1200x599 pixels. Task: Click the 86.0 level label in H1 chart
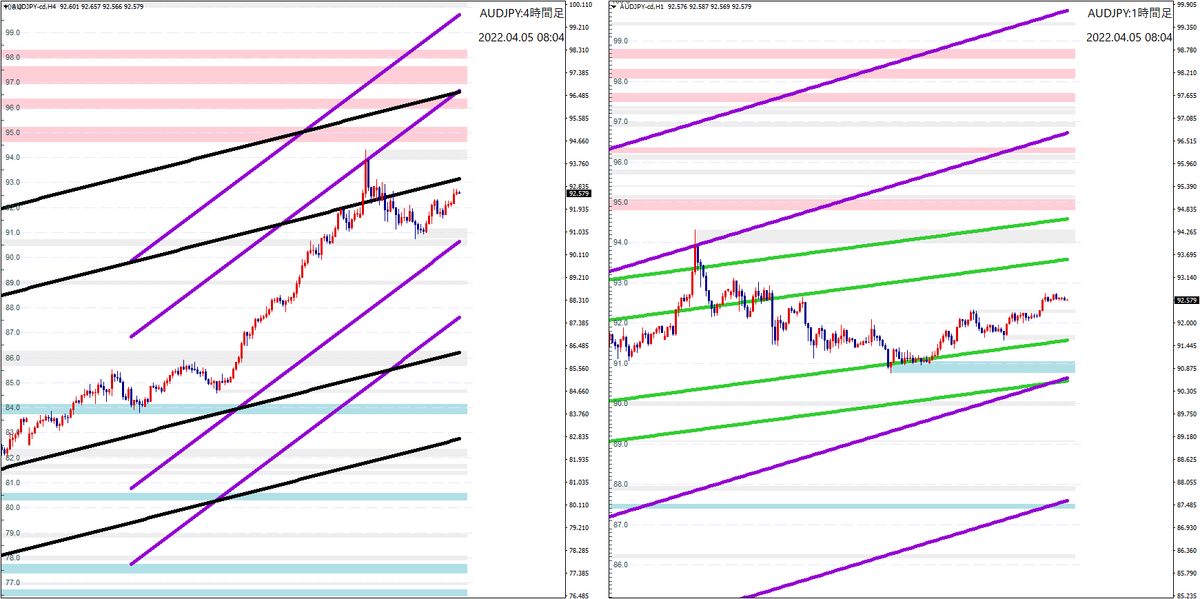pyautogui.click(x=620, y=564)
